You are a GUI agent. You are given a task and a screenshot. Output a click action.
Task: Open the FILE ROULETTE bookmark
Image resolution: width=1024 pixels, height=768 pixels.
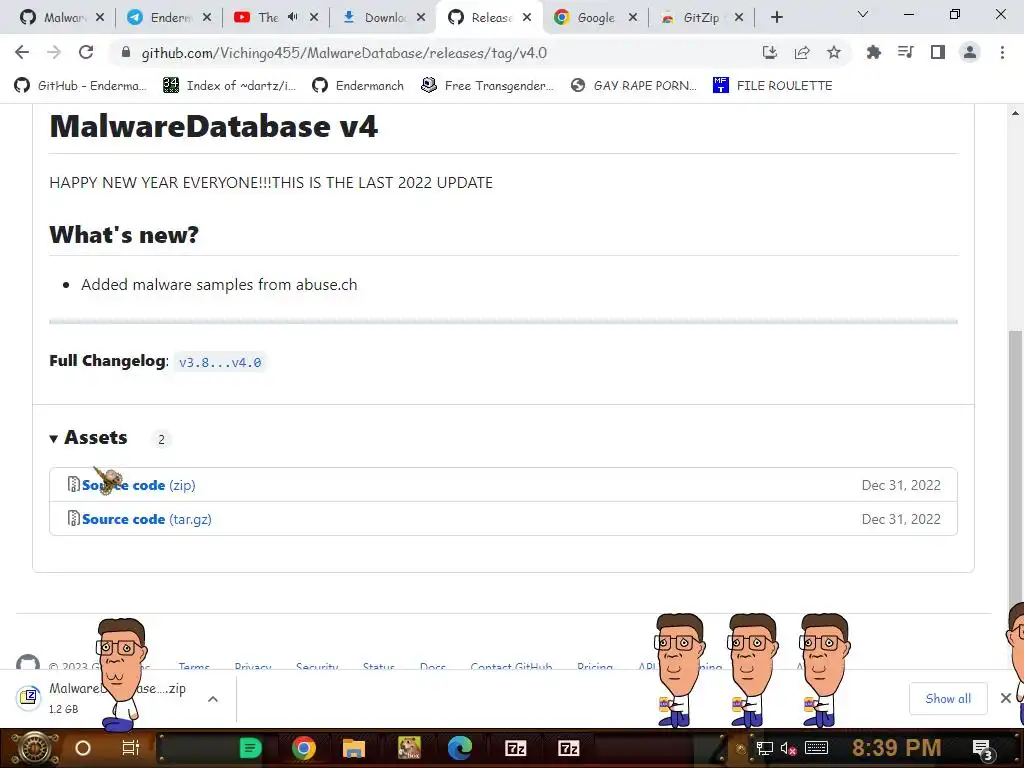click(x=773, y=86)
